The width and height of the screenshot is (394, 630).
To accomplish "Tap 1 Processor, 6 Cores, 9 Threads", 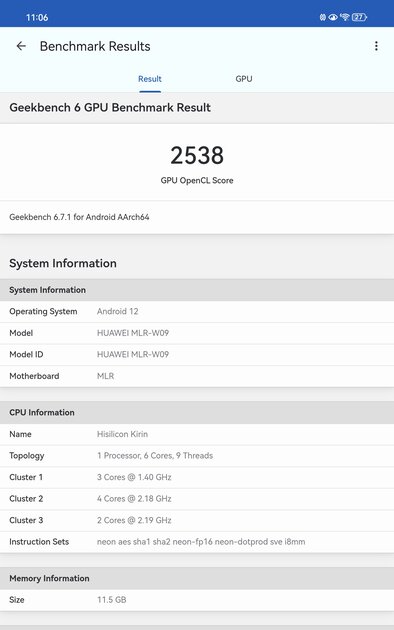I will point(155,456).
